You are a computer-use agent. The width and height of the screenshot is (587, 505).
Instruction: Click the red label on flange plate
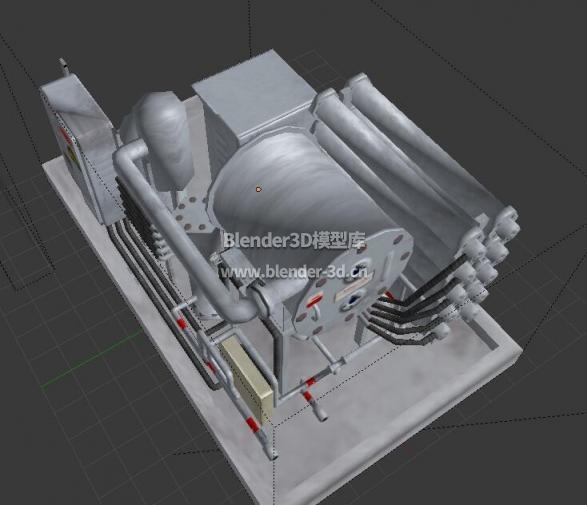[x=316, y=300]
